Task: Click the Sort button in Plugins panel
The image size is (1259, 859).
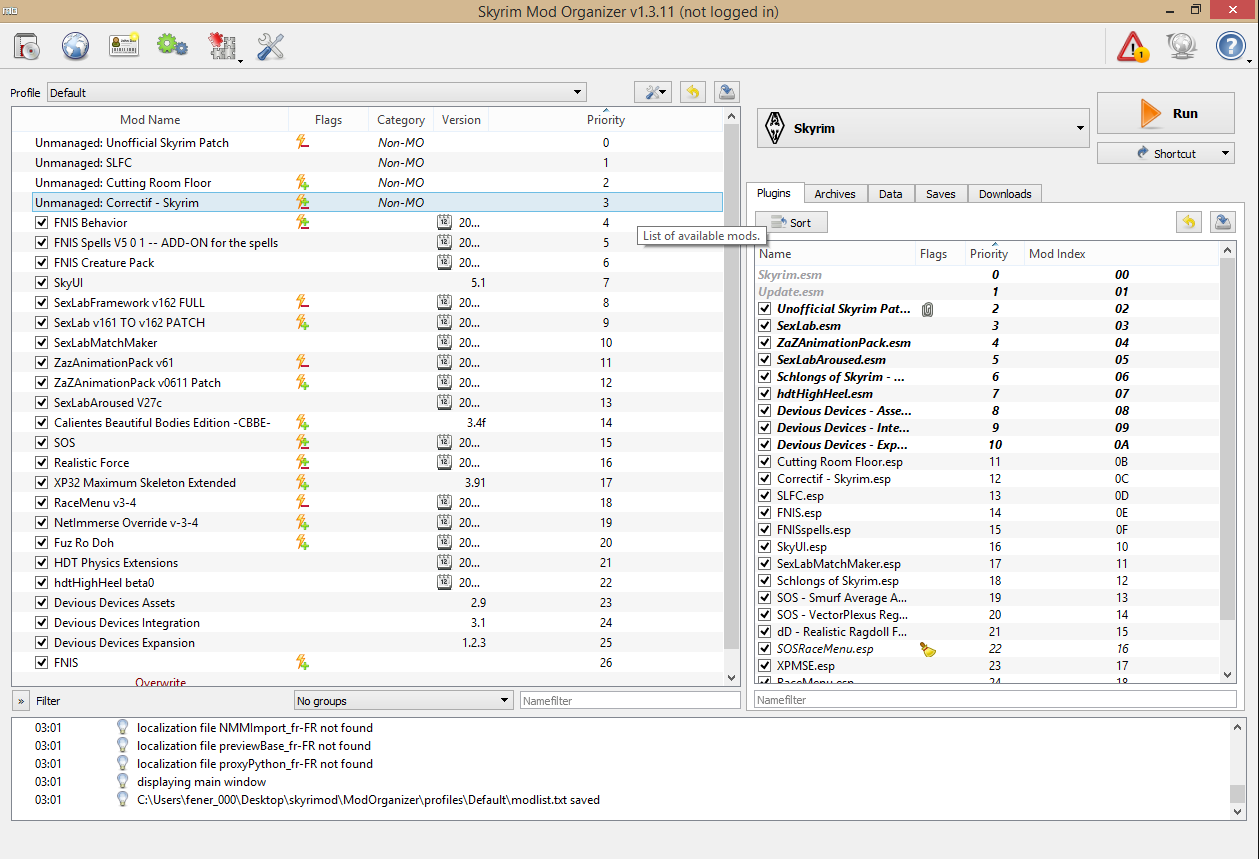Action: pos(791,221)
